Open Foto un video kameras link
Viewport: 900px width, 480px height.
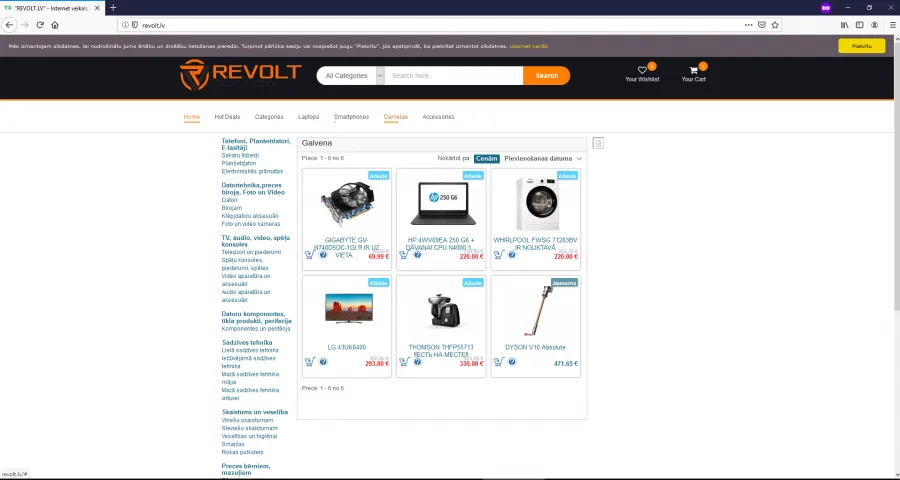[x=251, y=224]
